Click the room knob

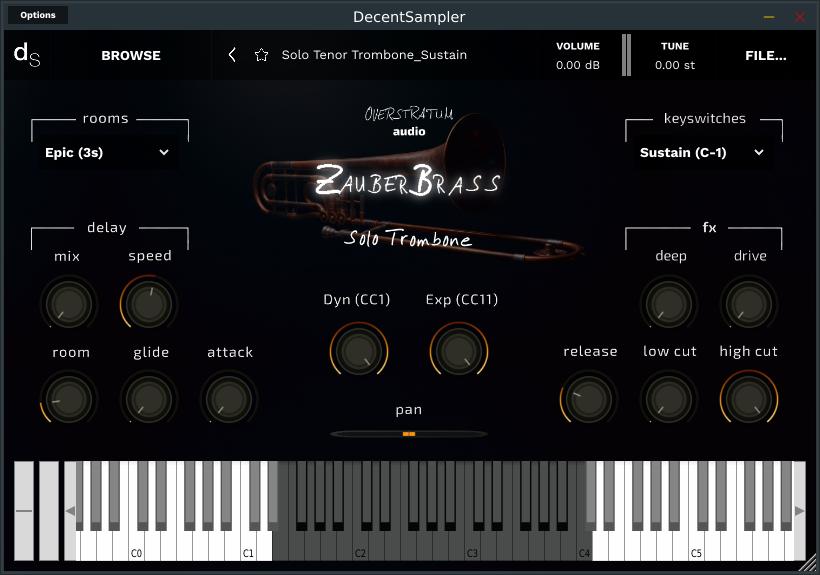[x=69, y=399]
